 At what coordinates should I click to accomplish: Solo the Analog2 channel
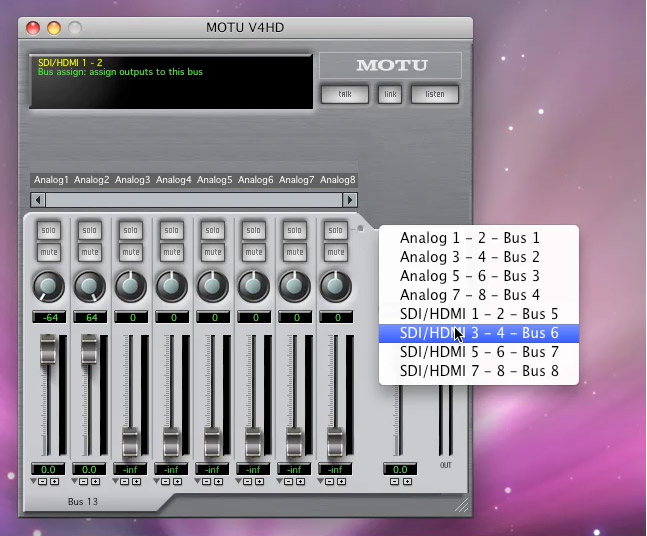pyautogui.click(x=90, y=230)
